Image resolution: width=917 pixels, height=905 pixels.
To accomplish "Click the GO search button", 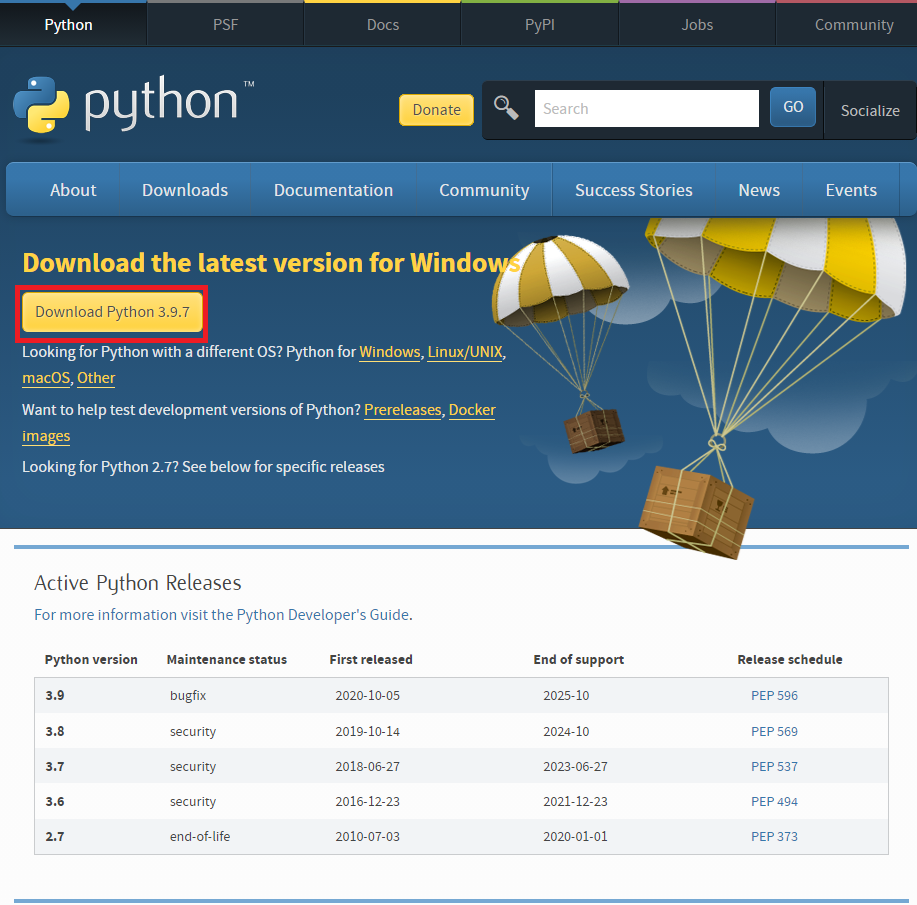I will coord(793,106).
